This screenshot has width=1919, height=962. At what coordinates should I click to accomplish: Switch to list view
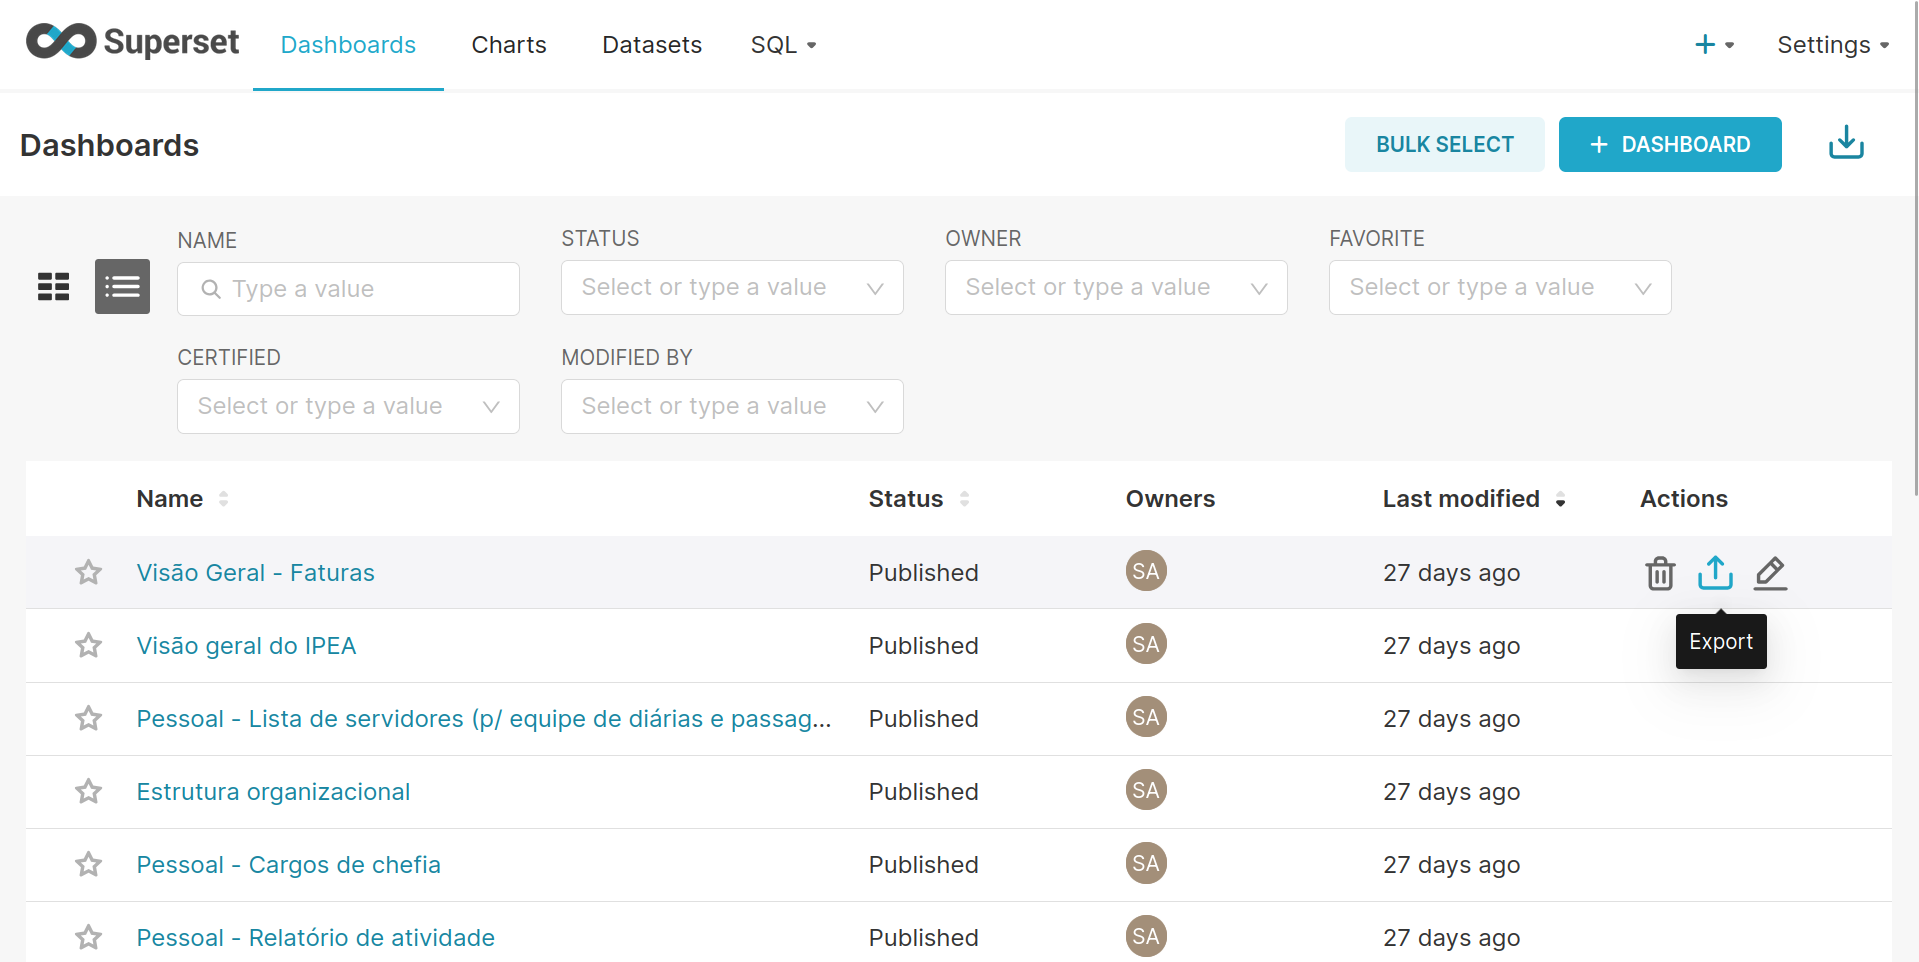pyautogui.click(x=122, y=287)
